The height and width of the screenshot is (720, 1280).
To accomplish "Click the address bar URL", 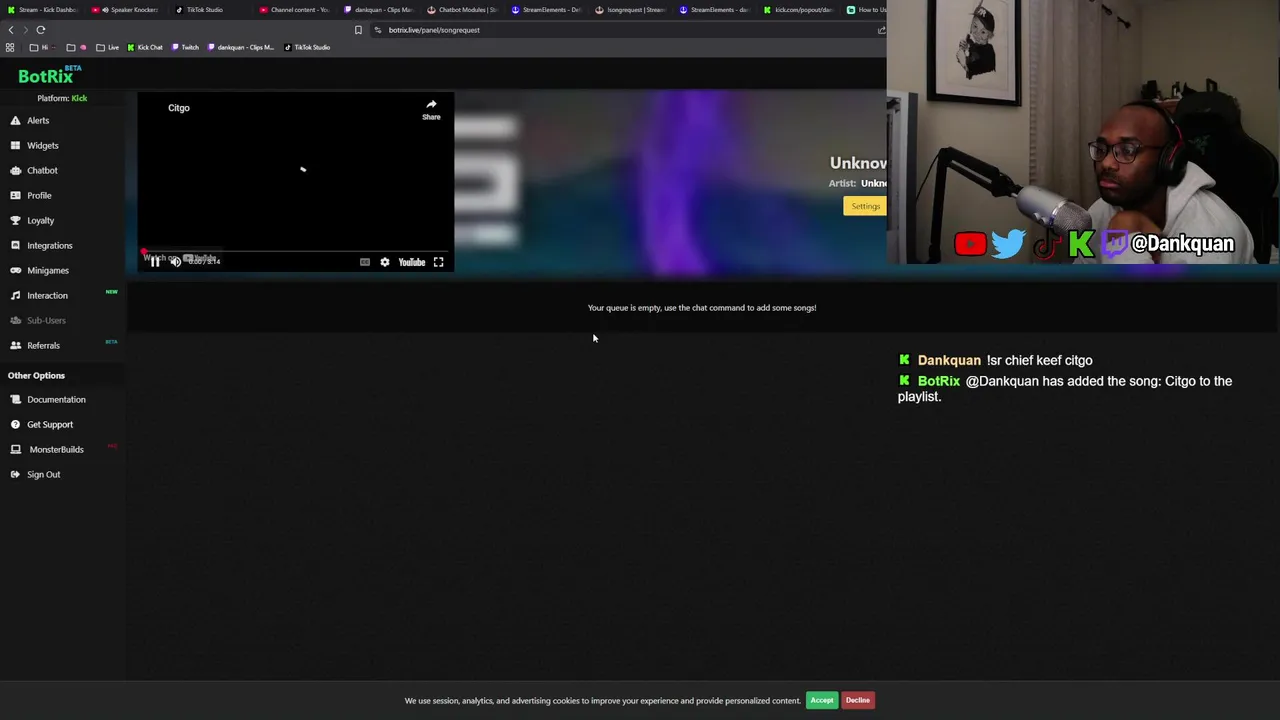I will [x=434, y=30].
